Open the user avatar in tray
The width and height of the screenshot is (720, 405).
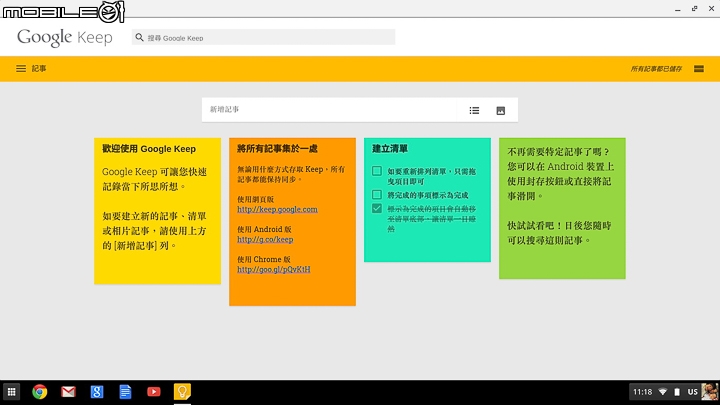click(709, 392)
